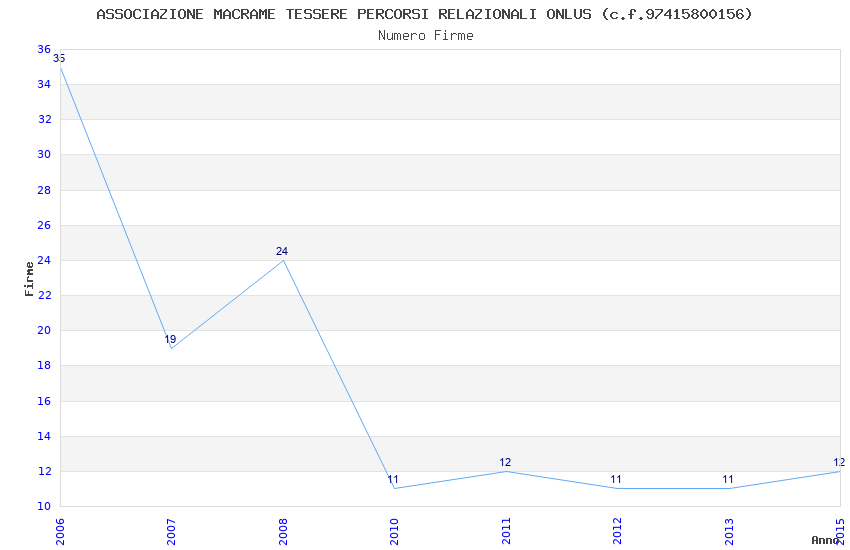Click the 10 y-axis tick label

44,506
